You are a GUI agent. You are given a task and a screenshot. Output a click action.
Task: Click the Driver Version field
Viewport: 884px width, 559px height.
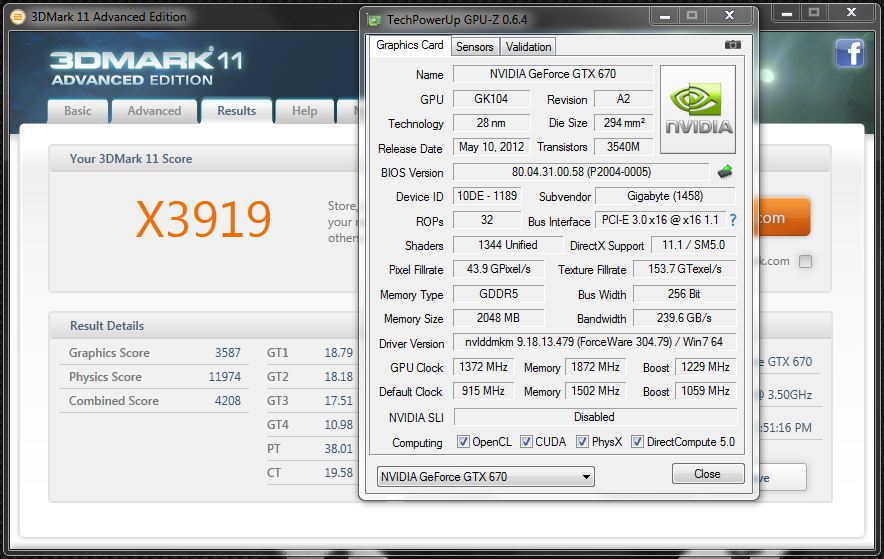pyautogui.click(x=595, y=342)
